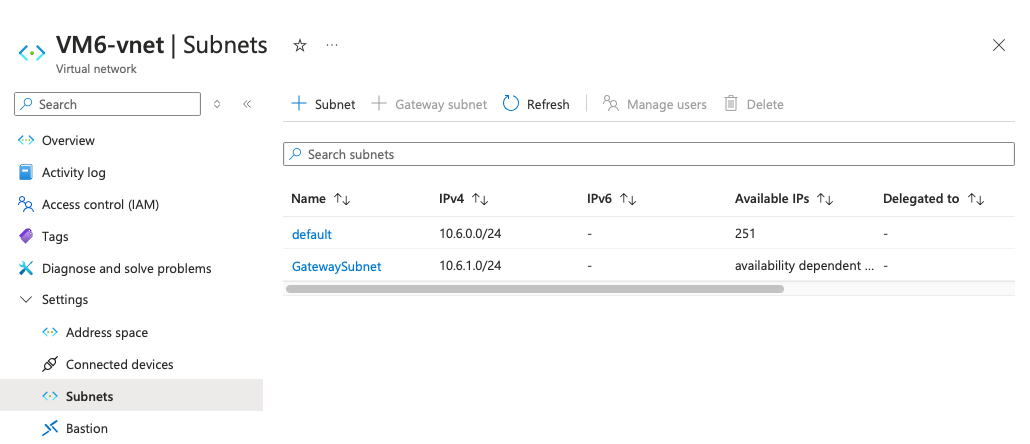Click the Virtual network subtitle
The image size is (1030, 444).
97,69
